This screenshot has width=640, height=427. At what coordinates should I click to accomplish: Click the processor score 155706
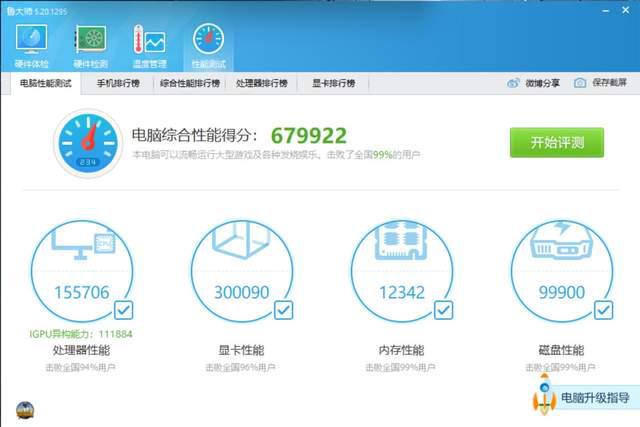[82, 292]
